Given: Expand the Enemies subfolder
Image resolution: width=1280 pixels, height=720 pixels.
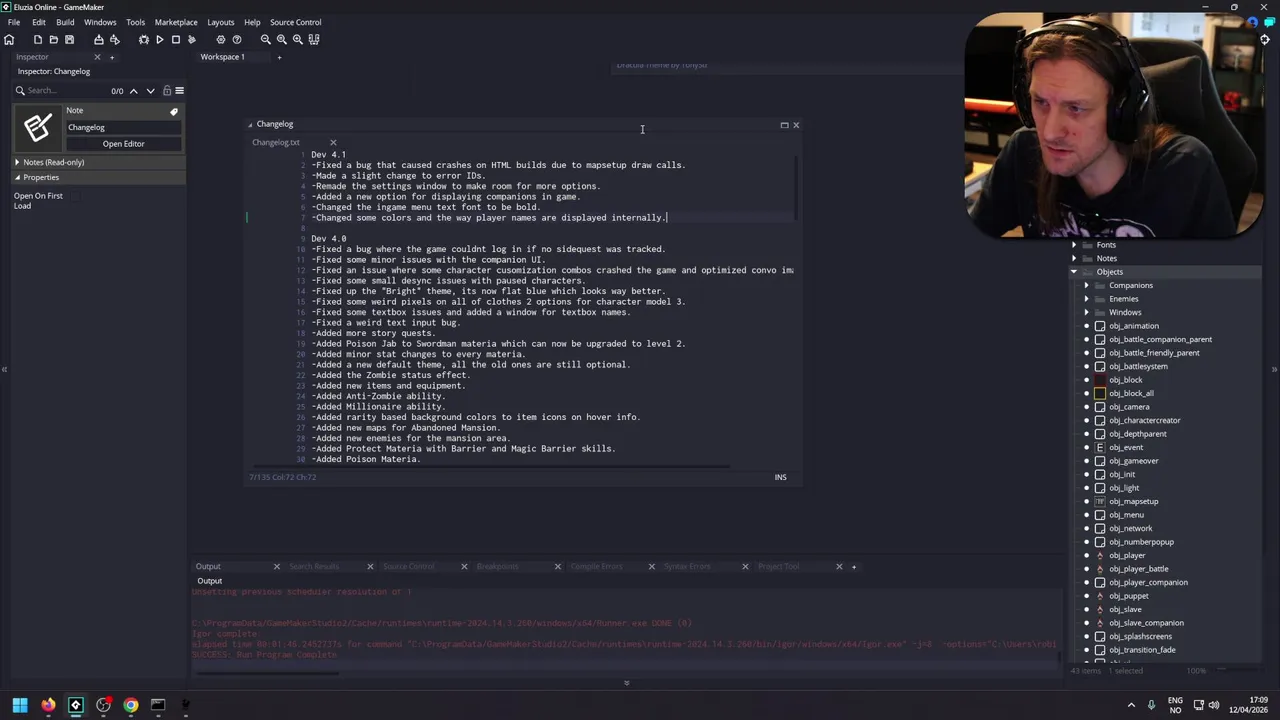Looking at the screenshot, I should tap(1087, 299).
